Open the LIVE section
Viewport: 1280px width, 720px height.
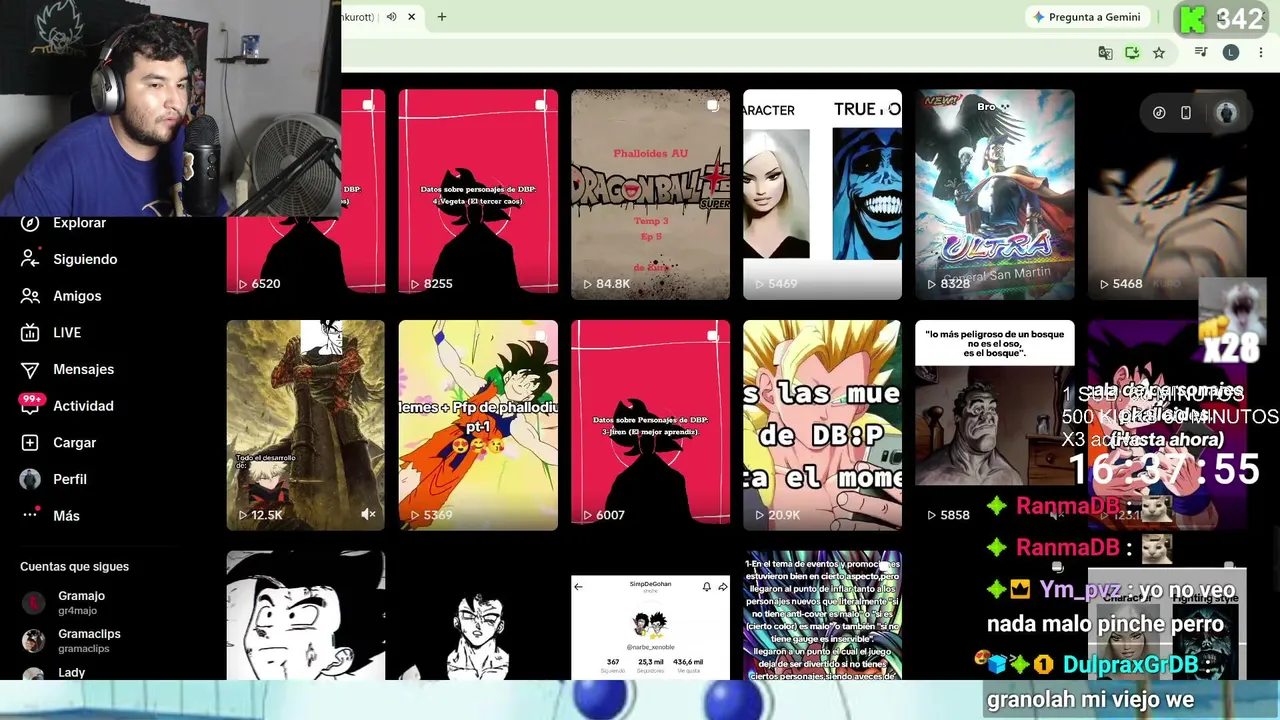tap(51, 333)
